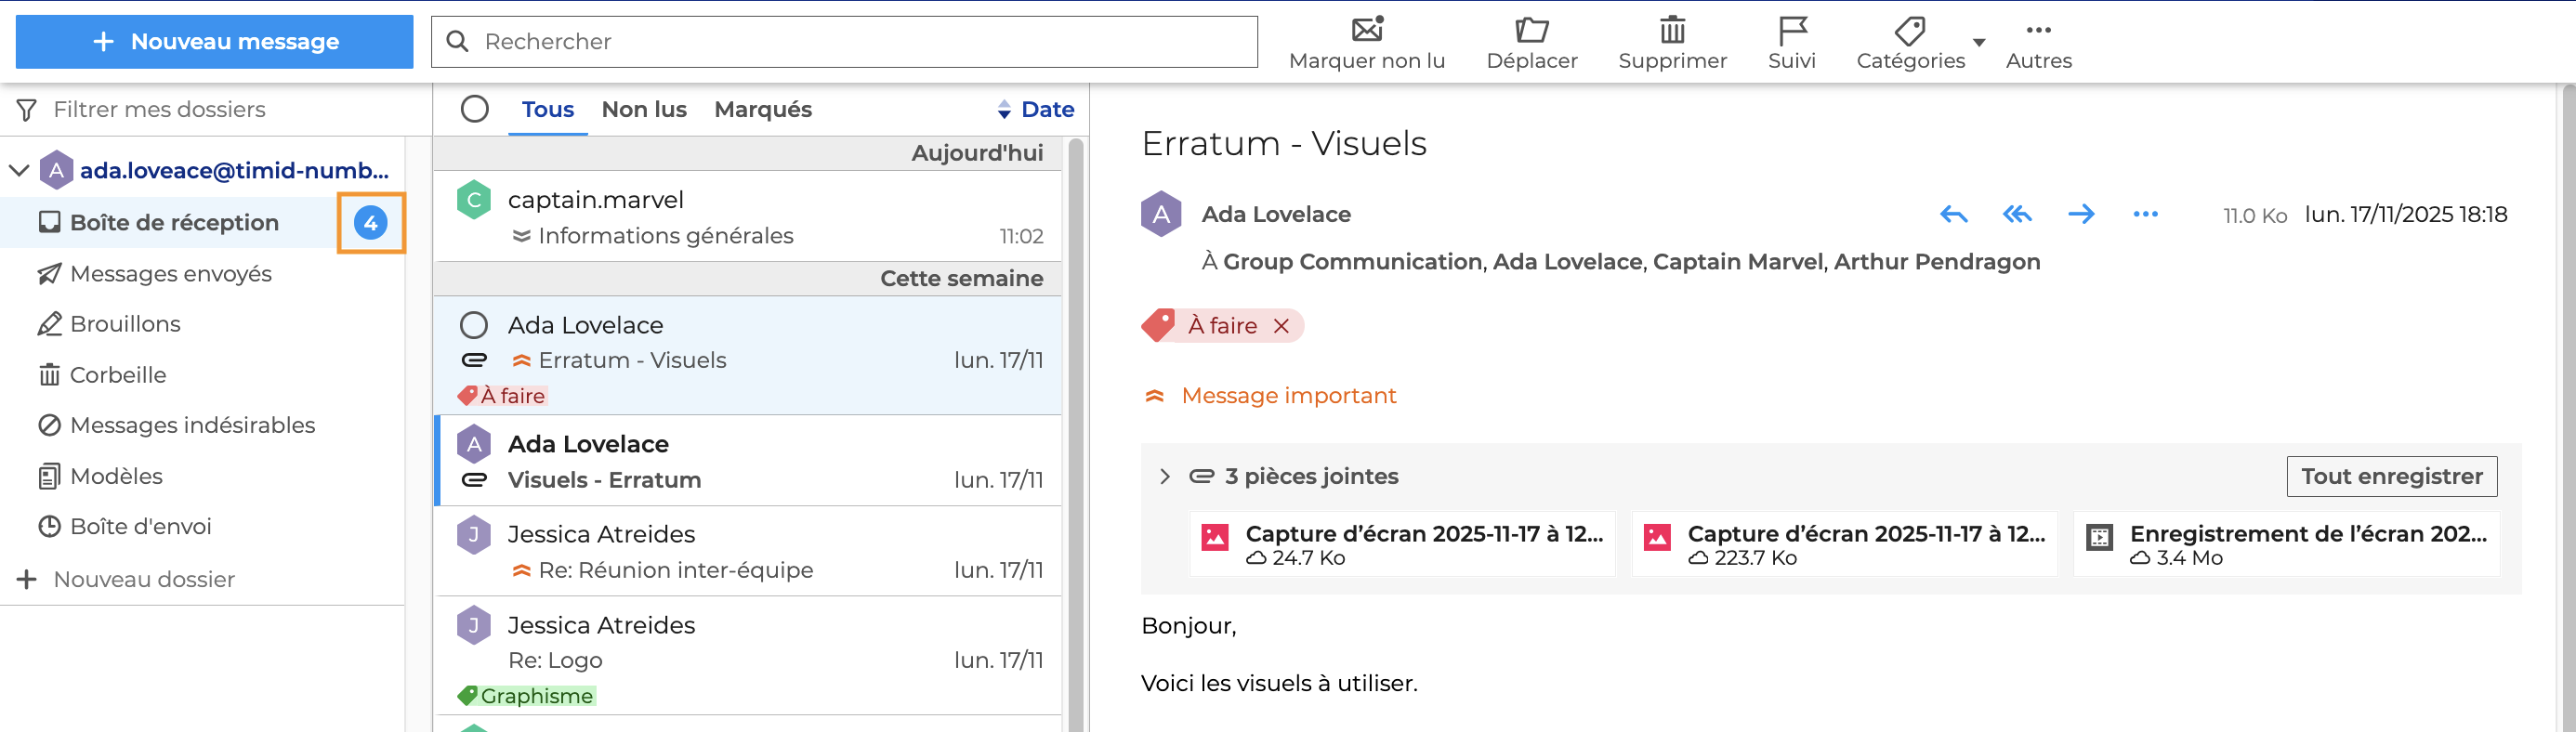Collapse the ada.loveace account folder tree
This screenshot has height=732, width=2576.
[x=19, y=170]
